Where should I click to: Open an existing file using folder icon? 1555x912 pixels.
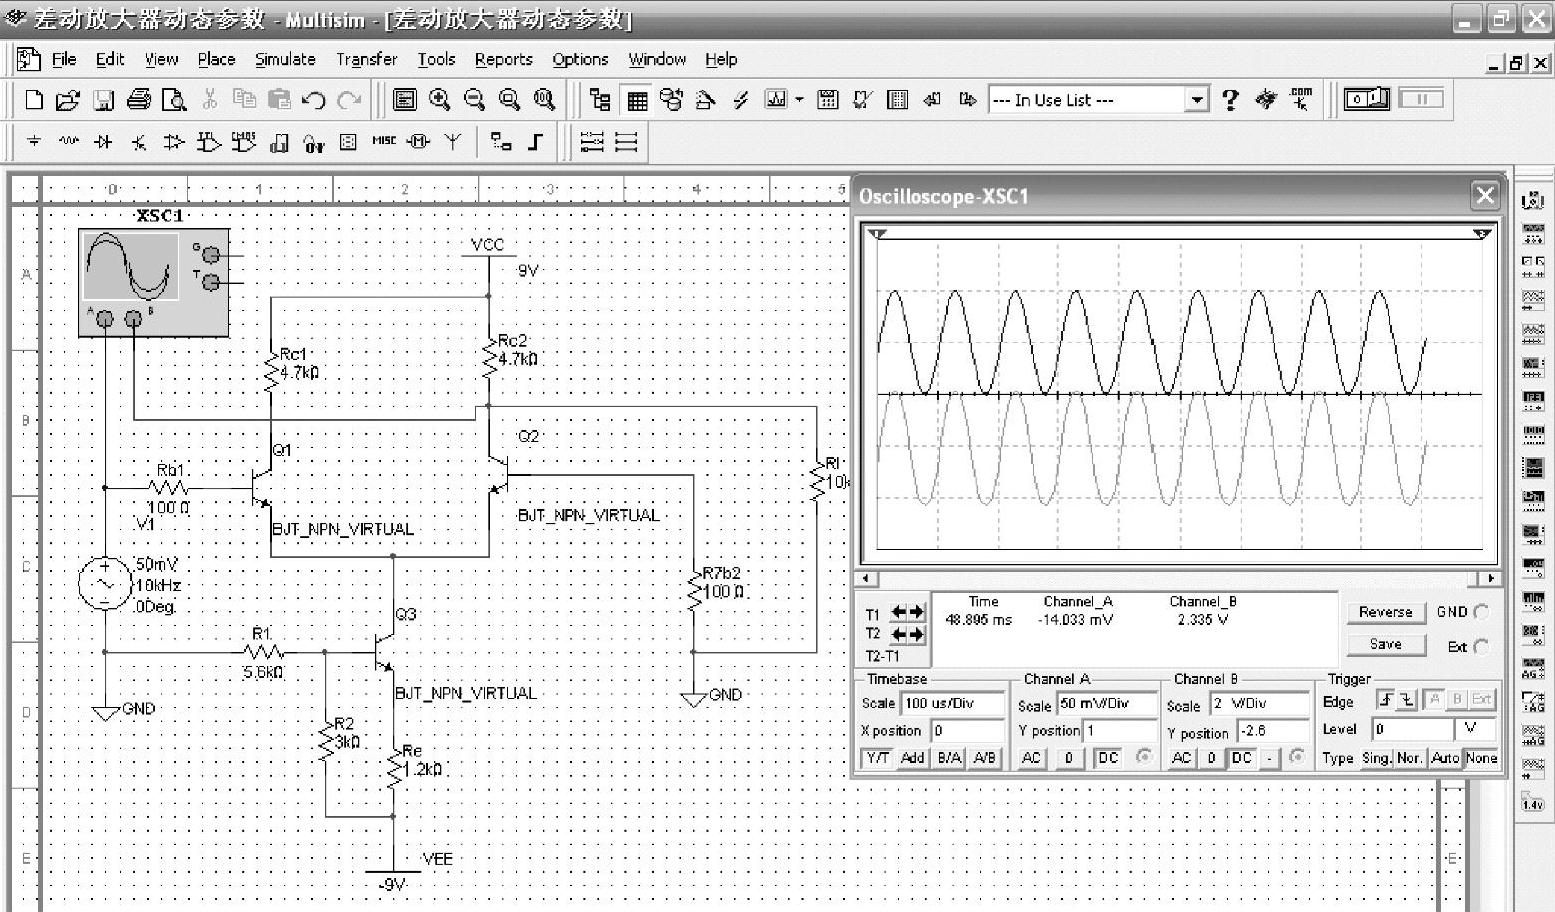point(67,100)
